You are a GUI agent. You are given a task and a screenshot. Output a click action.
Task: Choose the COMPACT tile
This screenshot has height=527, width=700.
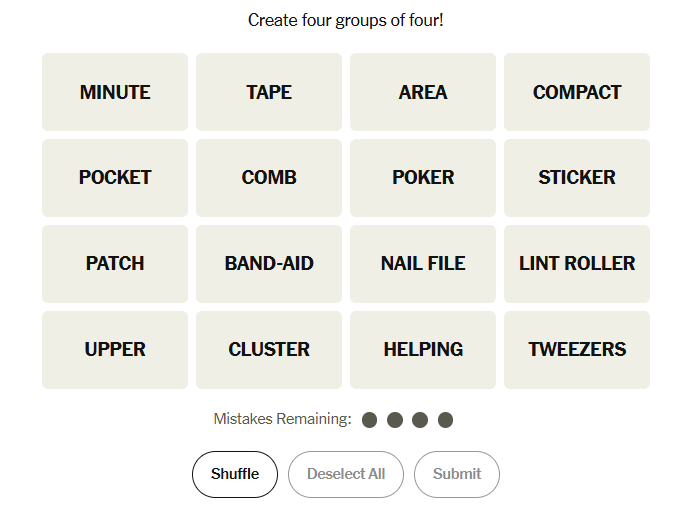pyautogui.click(x=577, y=92)
